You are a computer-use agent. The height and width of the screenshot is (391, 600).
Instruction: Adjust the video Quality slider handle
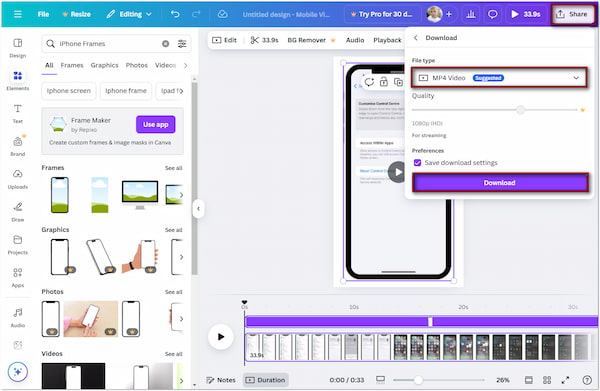tap(520, 110)
